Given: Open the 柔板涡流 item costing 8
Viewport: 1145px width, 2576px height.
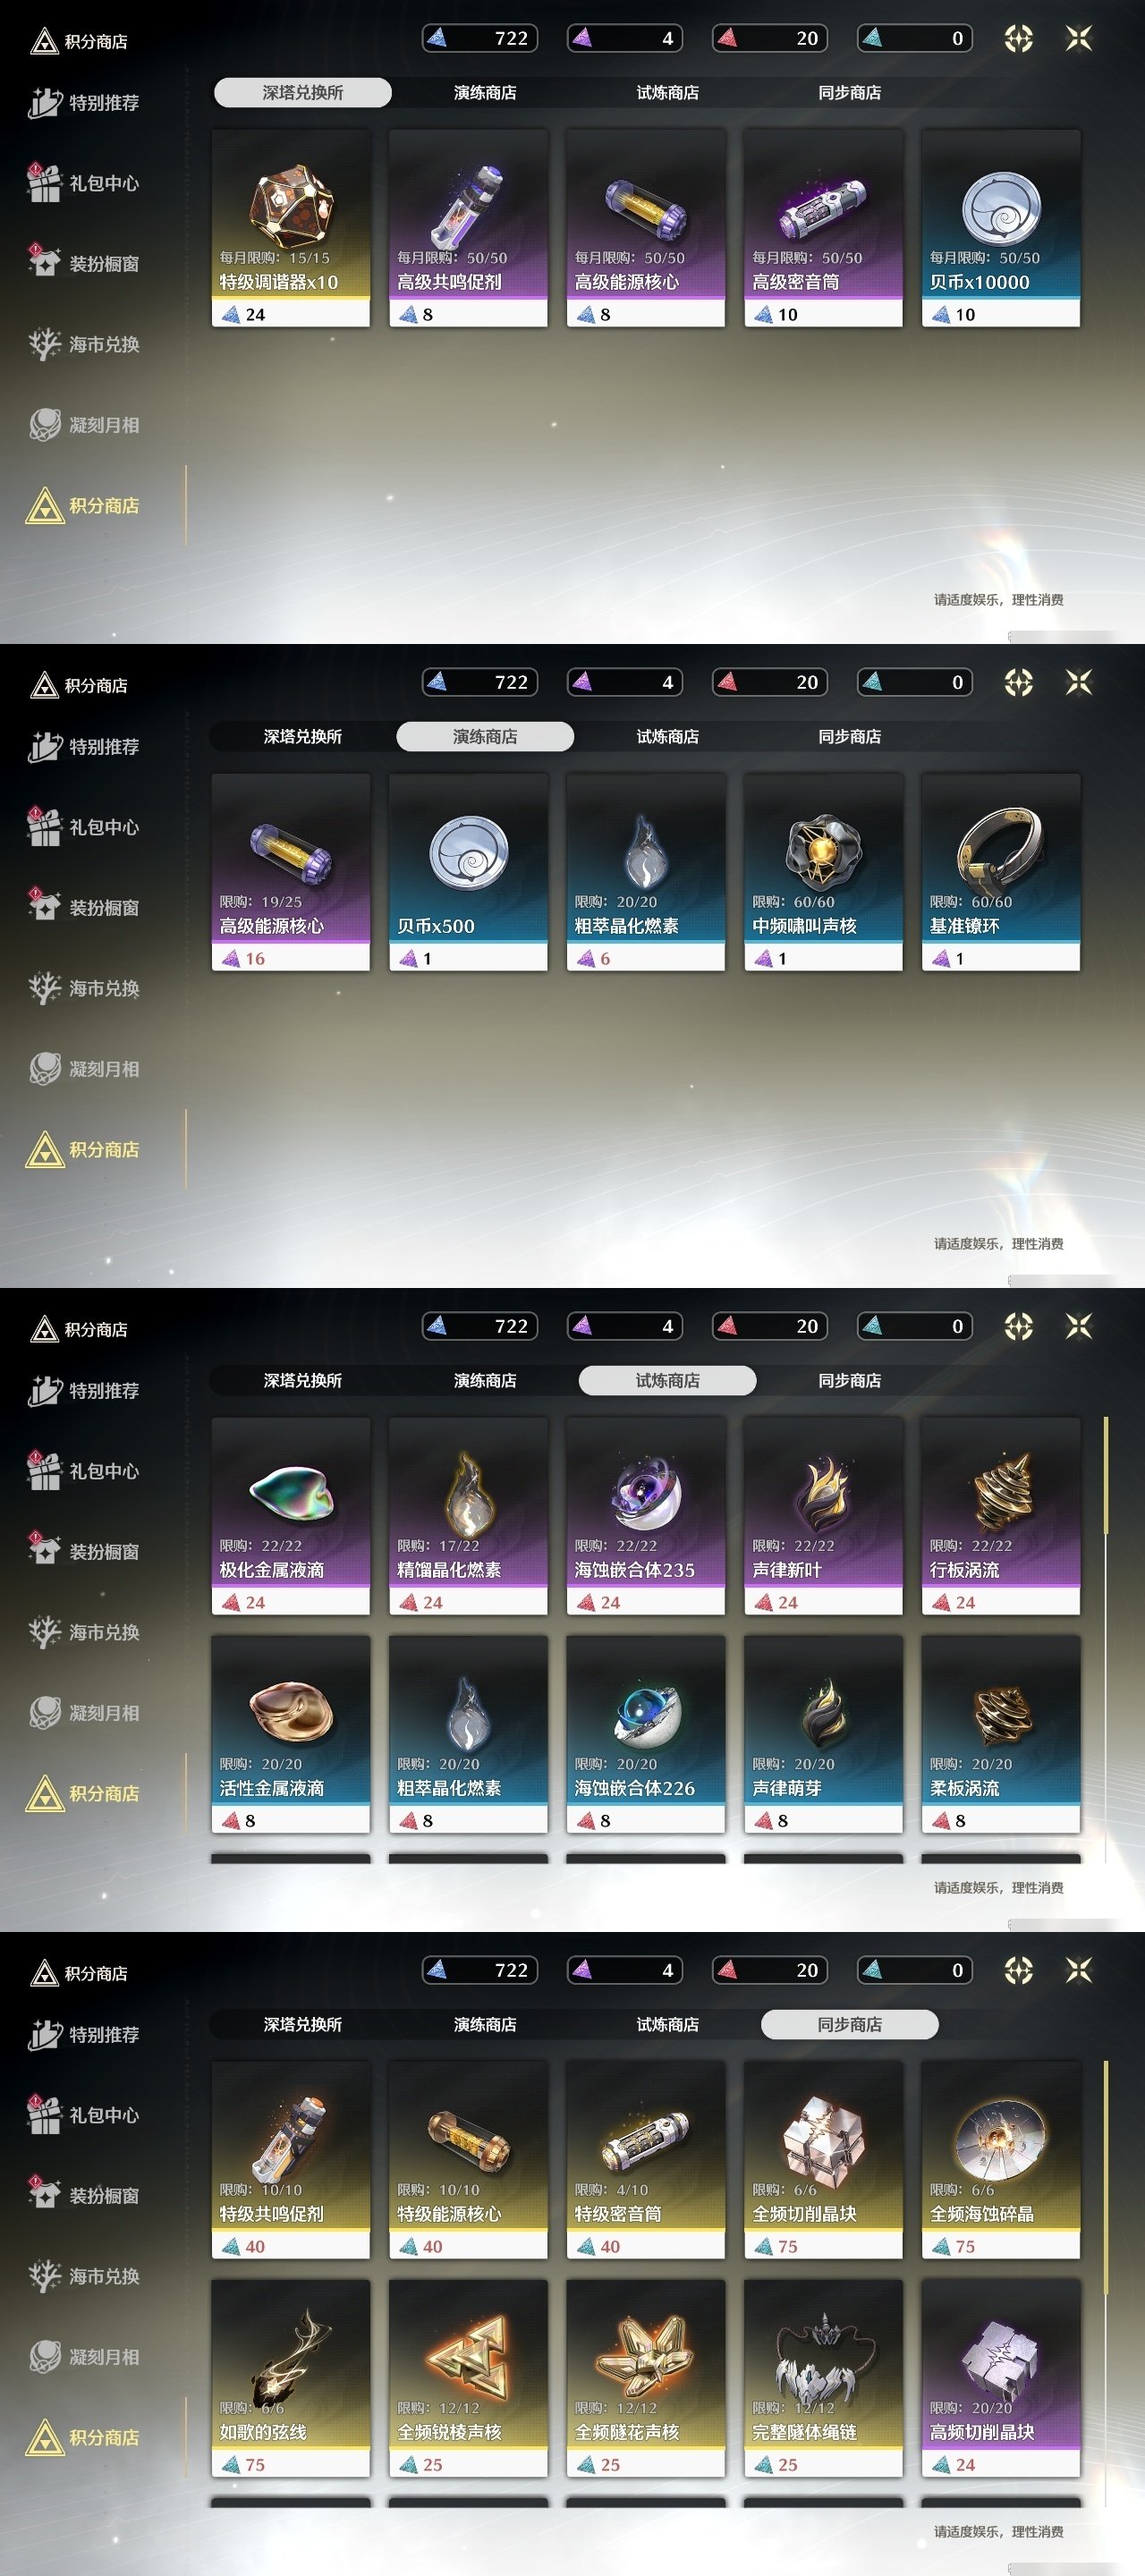Looking at the screenshot, I should [1000, 1734].
